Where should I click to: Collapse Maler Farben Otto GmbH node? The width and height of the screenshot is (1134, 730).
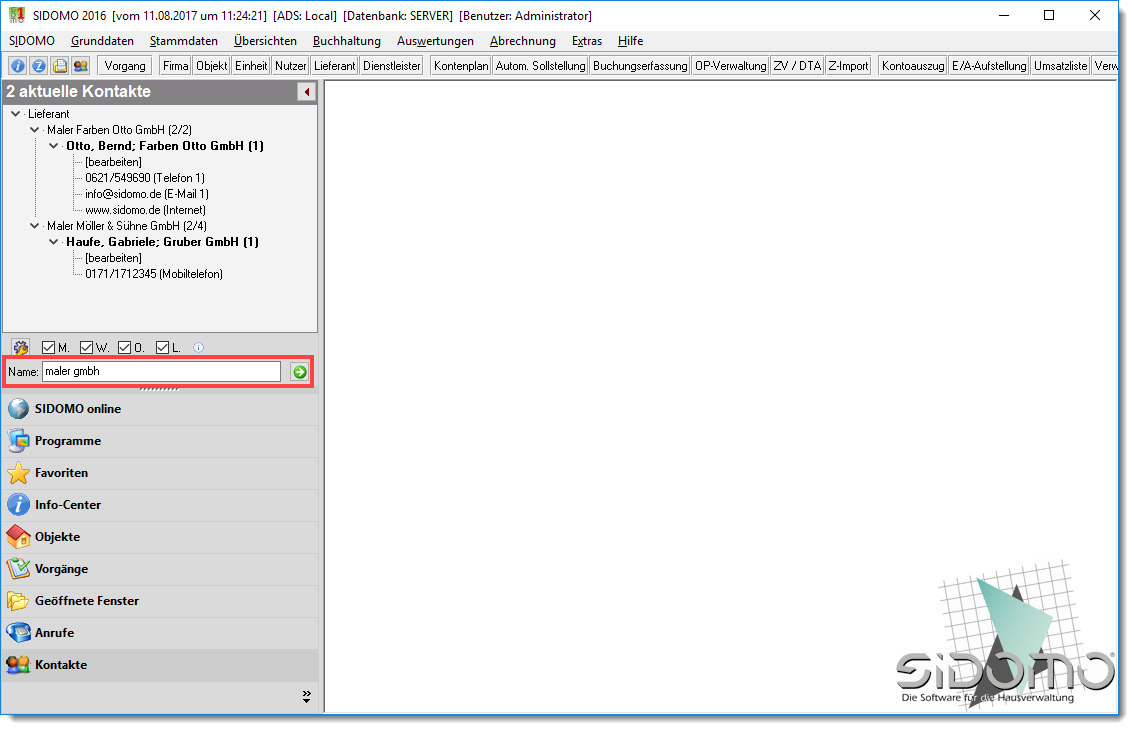click(34, 130)
